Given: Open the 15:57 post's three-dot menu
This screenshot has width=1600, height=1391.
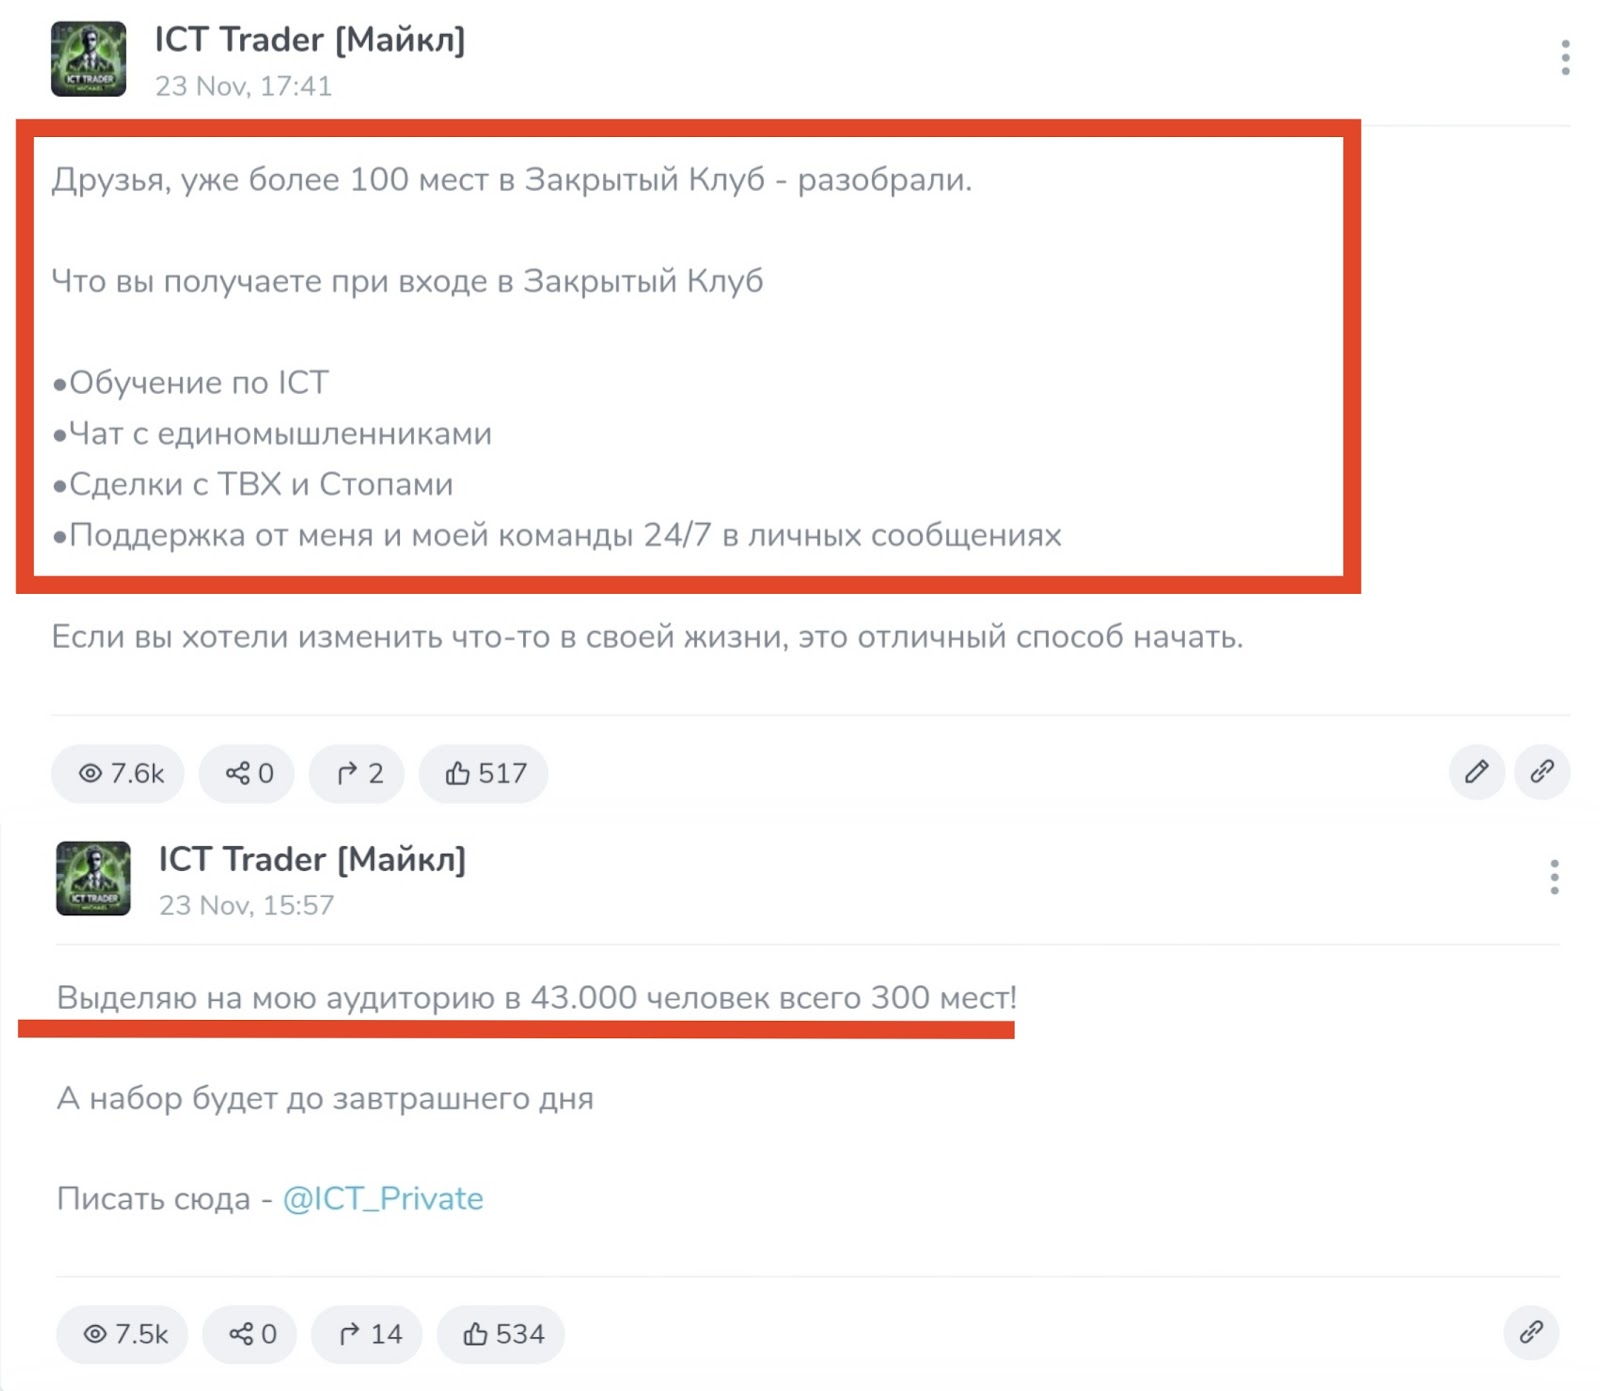Looking at the screenshot, I should tap(1553, 877).
